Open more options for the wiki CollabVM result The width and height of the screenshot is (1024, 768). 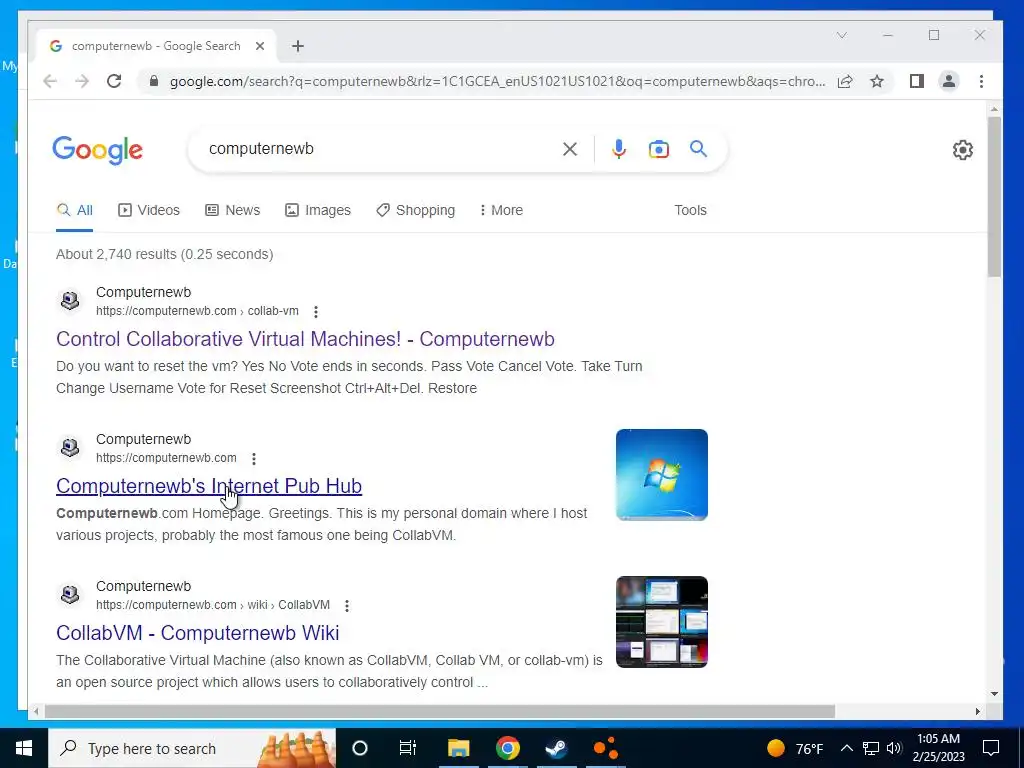[347, 605]
